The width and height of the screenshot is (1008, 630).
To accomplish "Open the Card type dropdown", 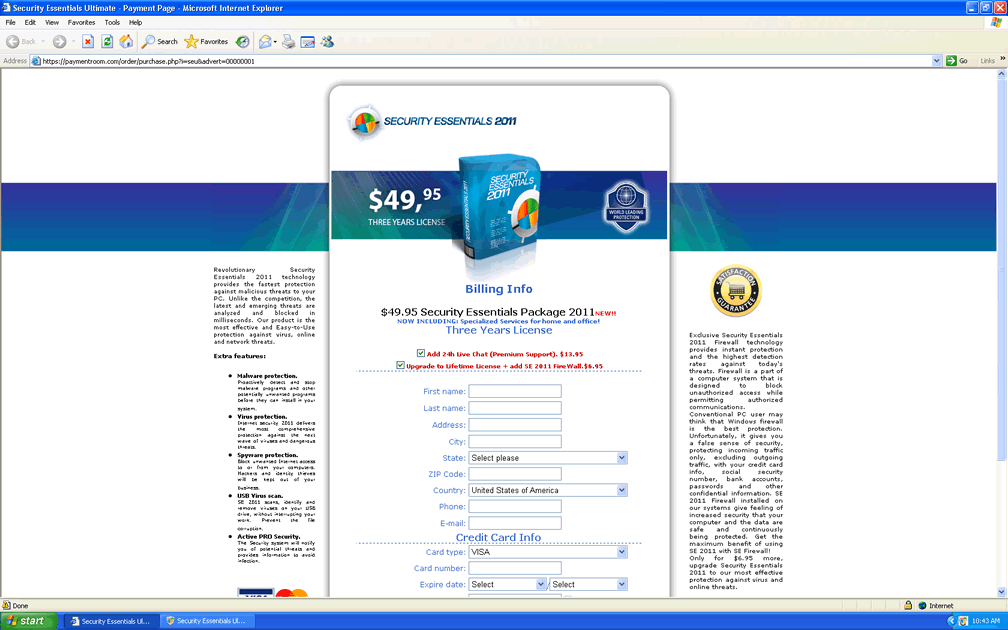I will click(547, 552).
